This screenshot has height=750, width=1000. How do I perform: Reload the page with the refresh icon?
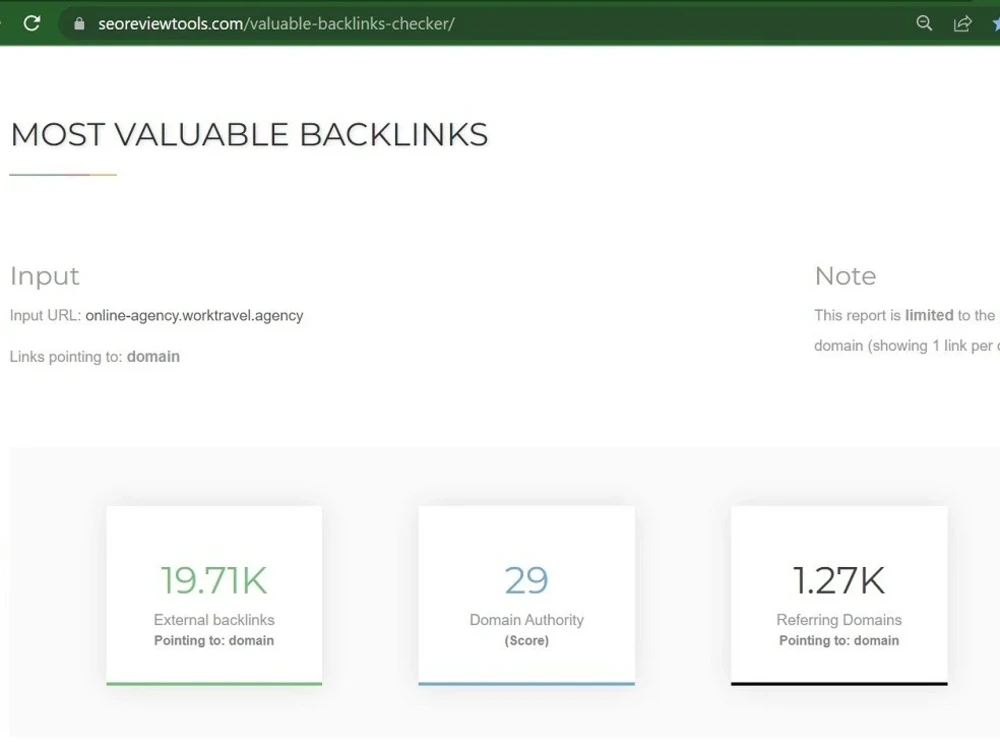point(32,24)
